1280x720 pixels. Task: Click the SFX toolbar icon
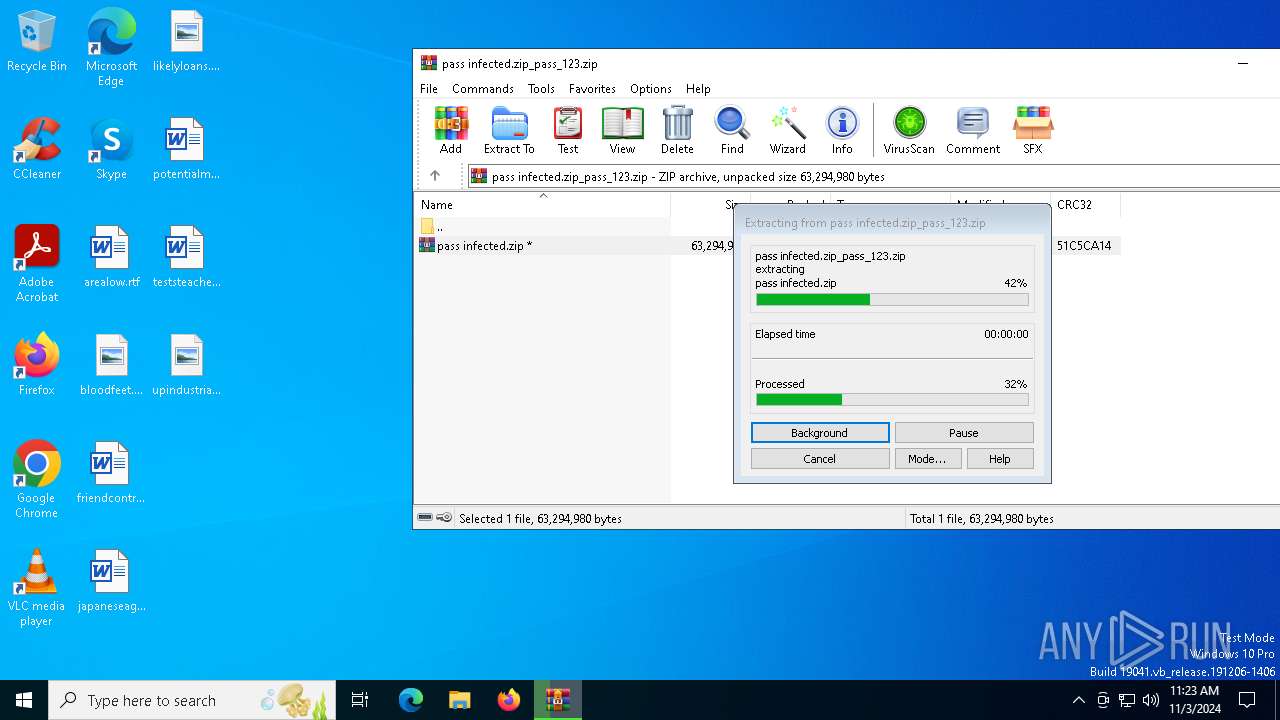coord(1033,131)
